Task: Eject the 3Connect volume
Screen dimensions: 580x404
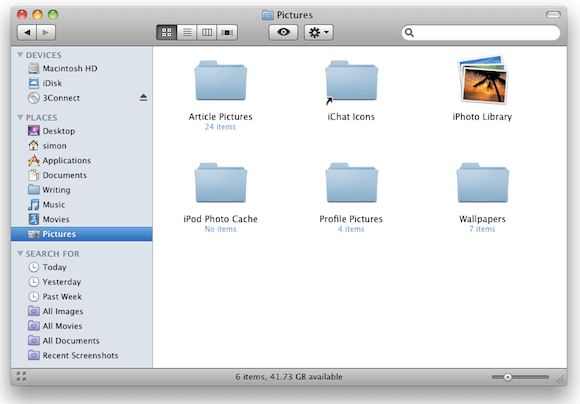Action: point(144,98)
